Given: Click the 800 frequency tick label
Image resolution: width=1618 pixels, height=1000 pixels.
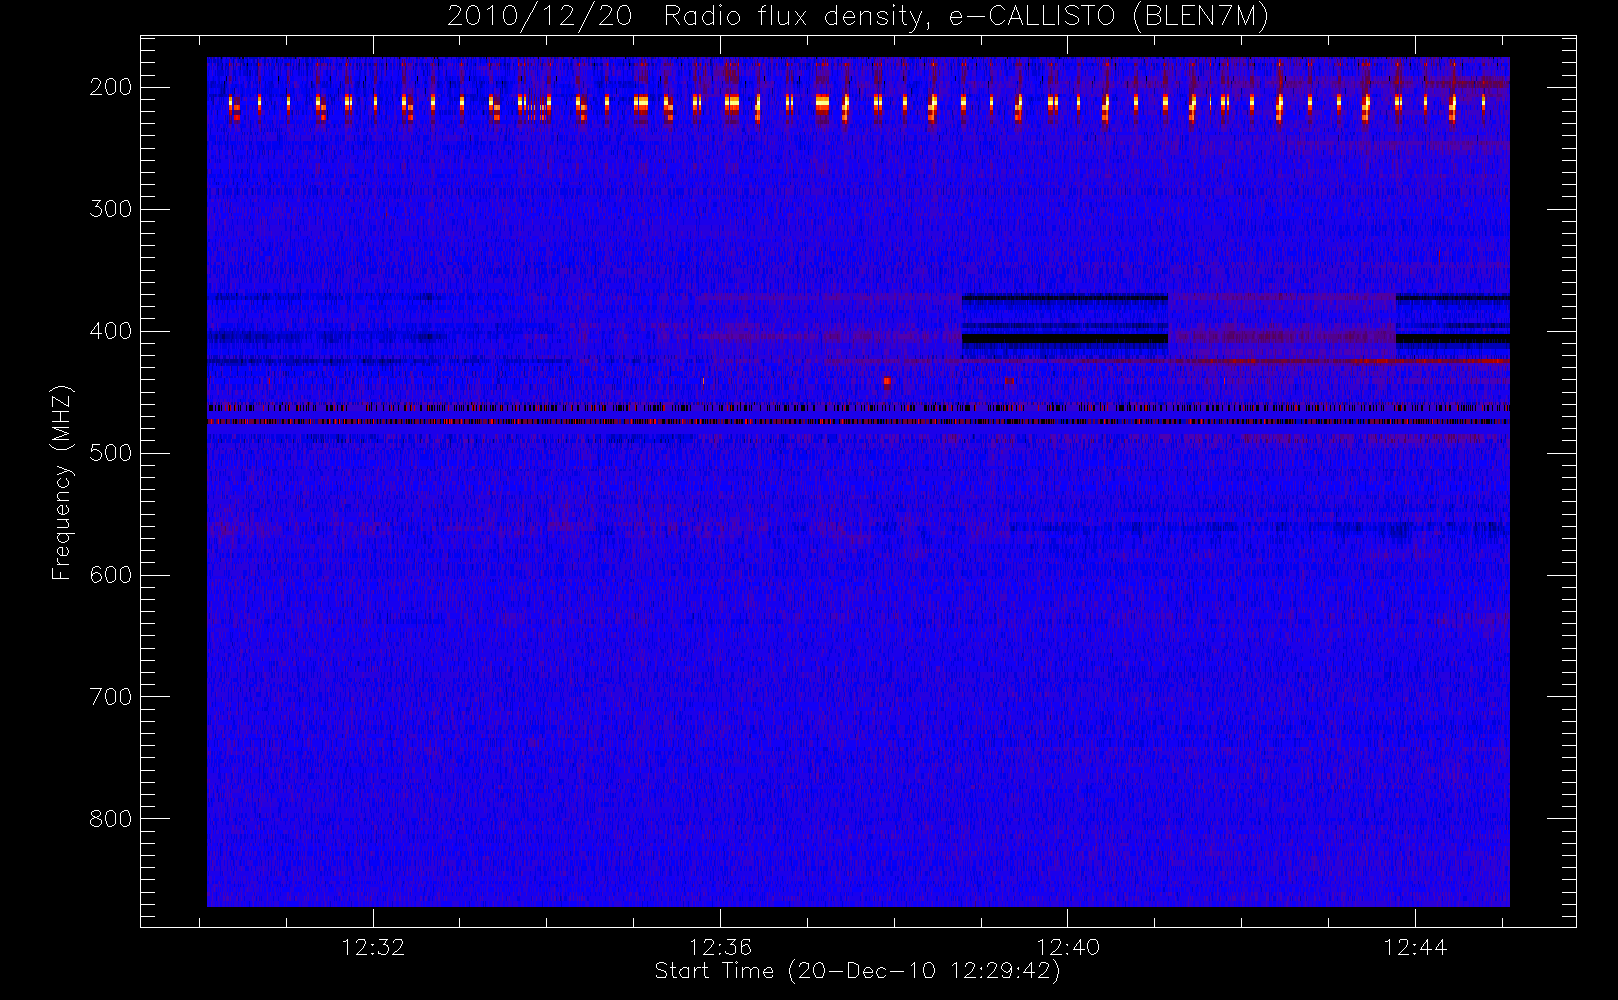Looking at the screenshot, I should 110,819.
